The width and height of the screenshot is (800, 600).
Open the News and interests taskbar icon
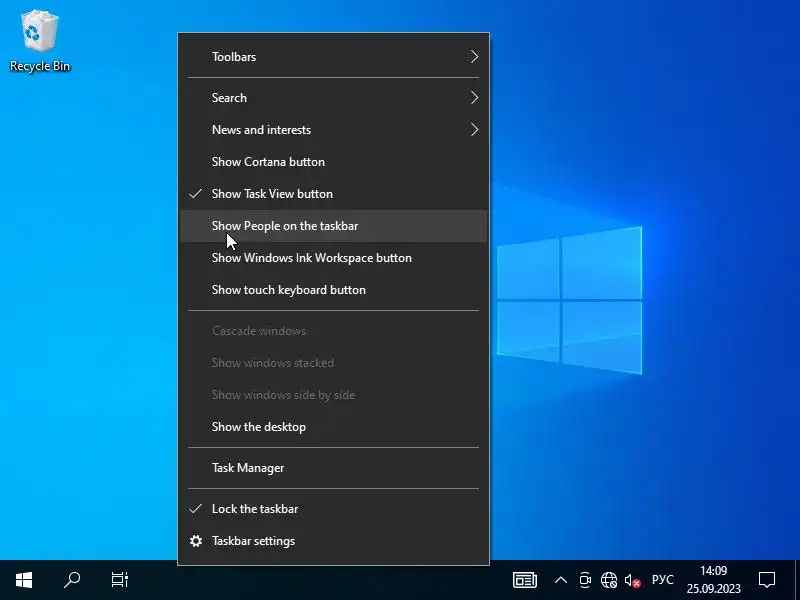pyautogui.click(x=524, y=580)
